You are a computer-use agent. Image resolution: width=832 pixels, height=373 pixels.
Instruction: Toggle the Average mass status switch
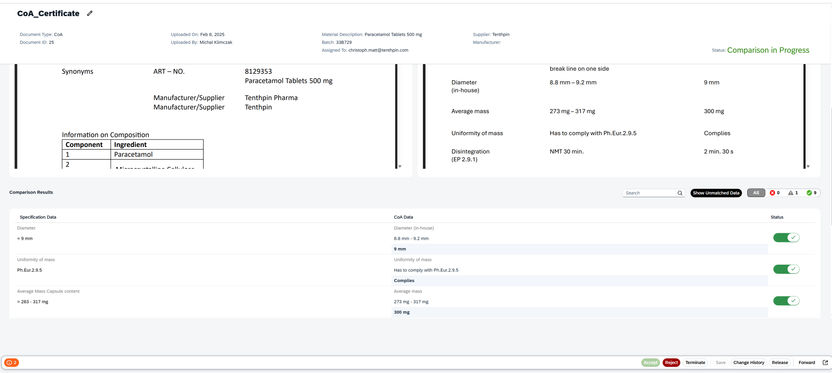[x=786, y=301]
